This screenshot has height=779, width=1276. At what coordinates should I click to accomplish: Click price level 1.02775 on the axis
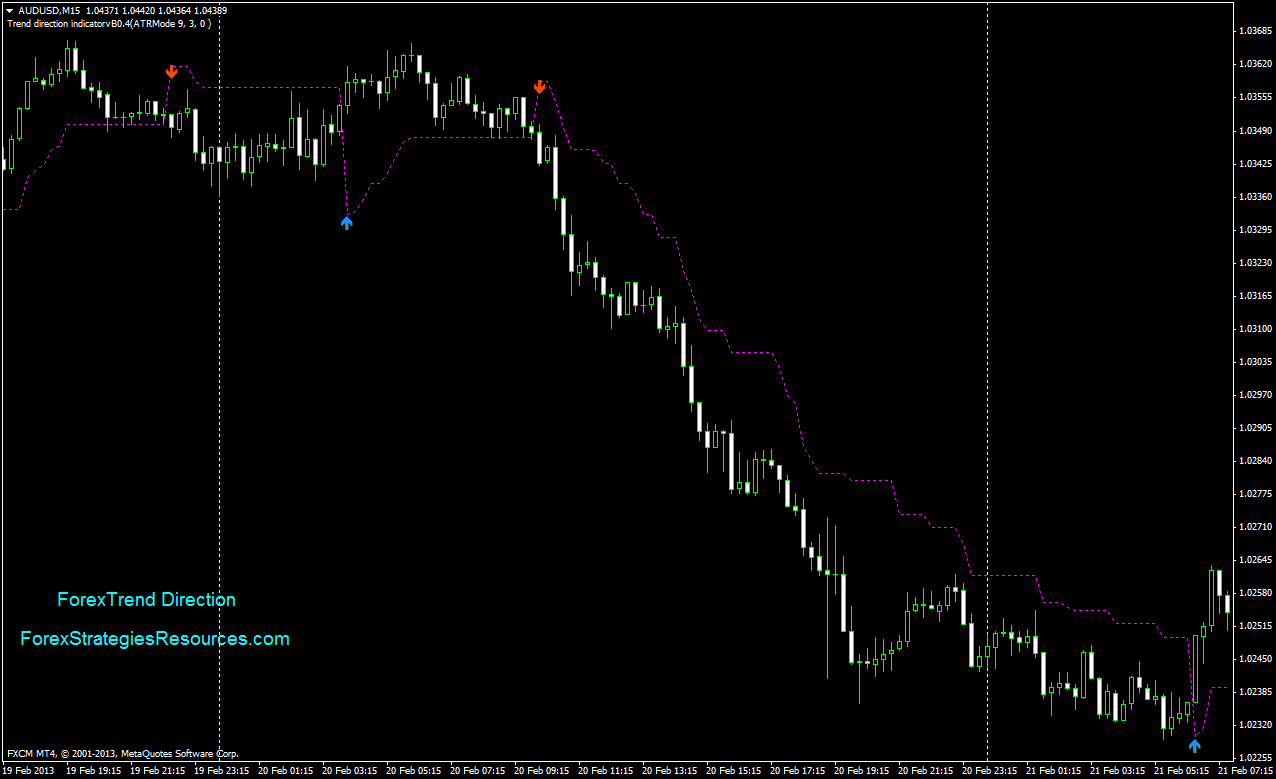coord(1254,493)
